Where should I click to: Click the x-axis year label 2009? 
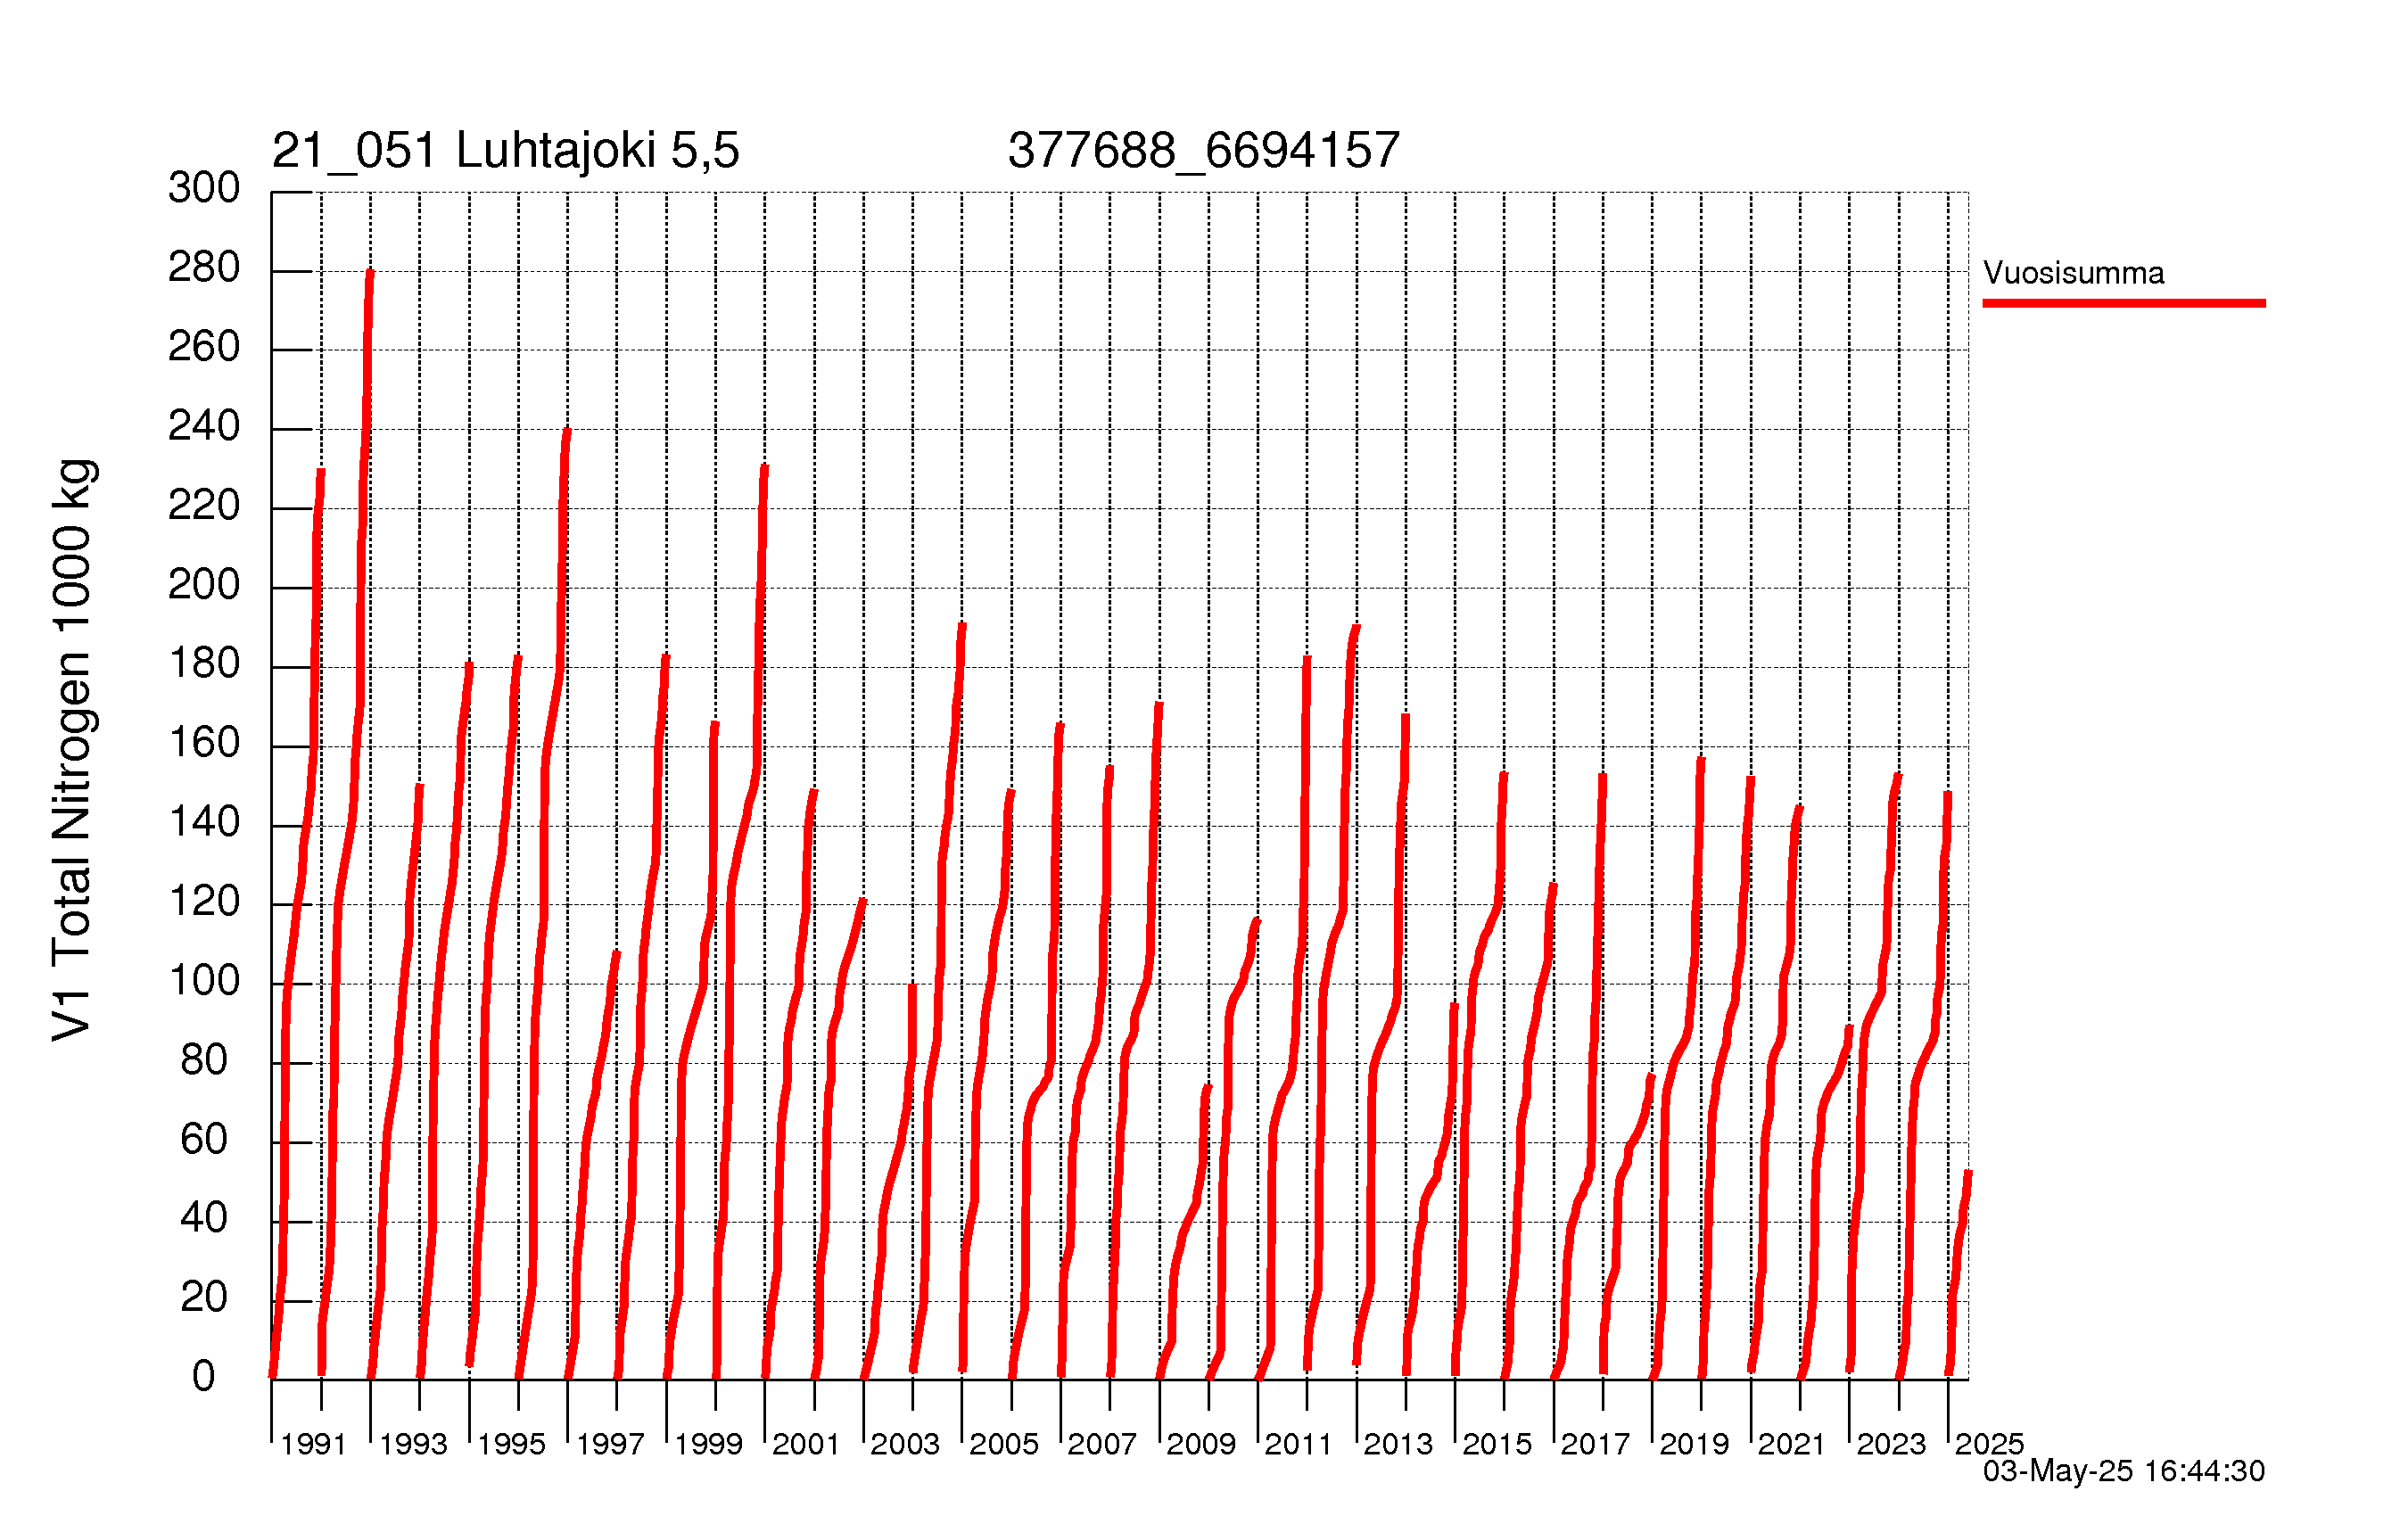click(1201, 1444)
